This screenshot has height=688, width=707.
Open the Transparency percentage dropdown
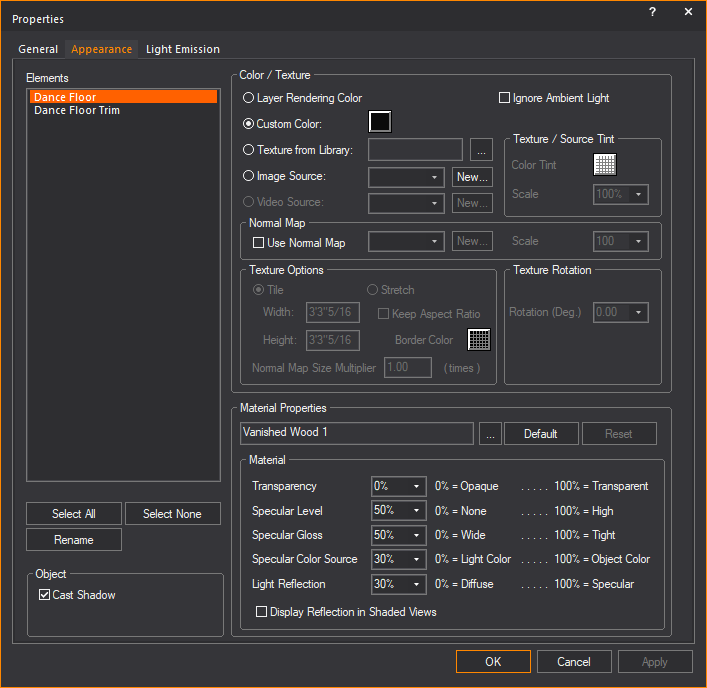399,486
